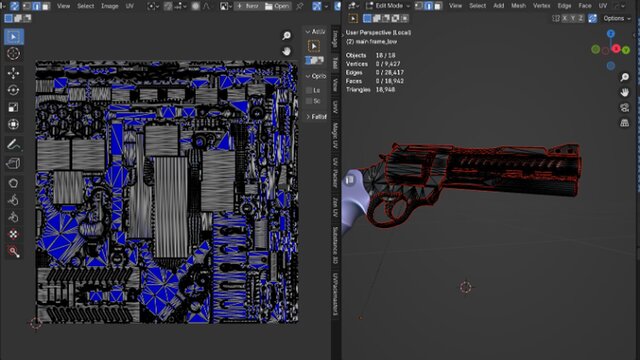This screenshot has height=360, width=640.
Task: Choose the Scale tool in UV editor
Action: (x=13, y=107)
